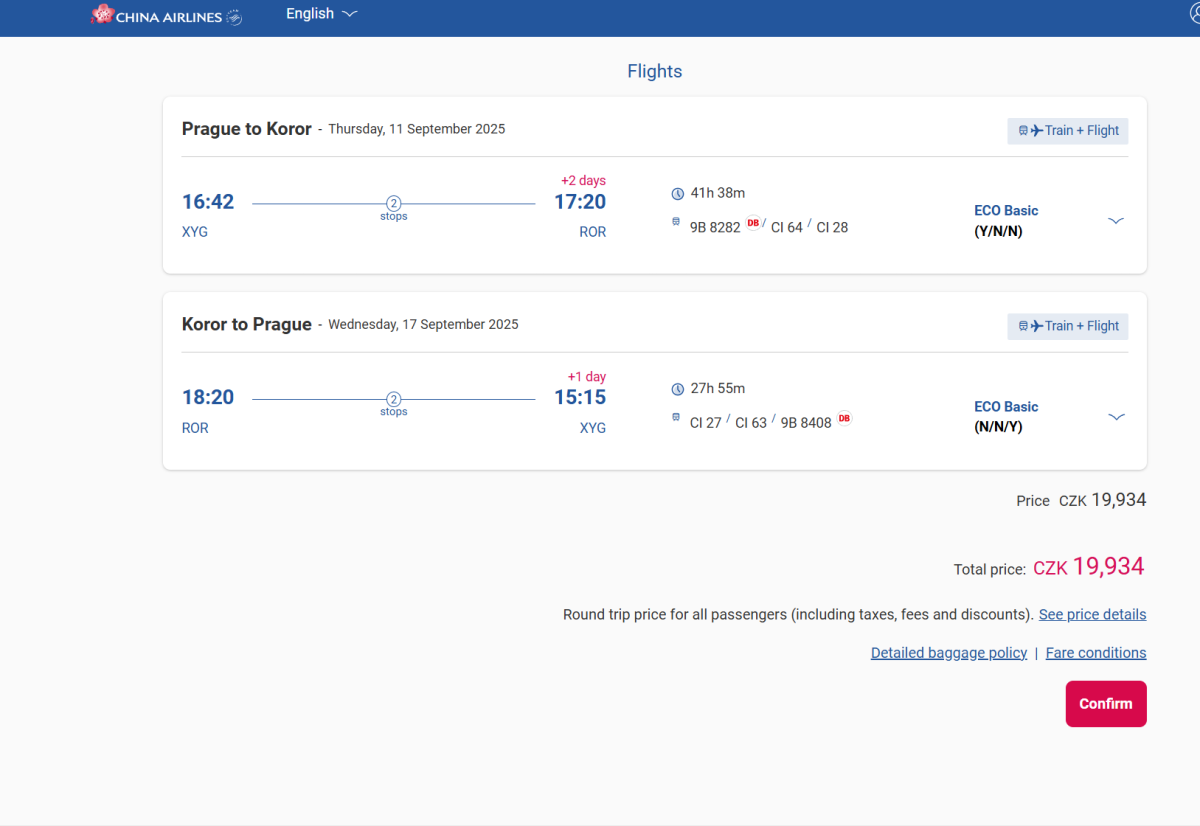This screenshot has width=1200, height=826.
Task: Select ECO Basic fare on the outbound flight
Action: [x=1005, y=211]
